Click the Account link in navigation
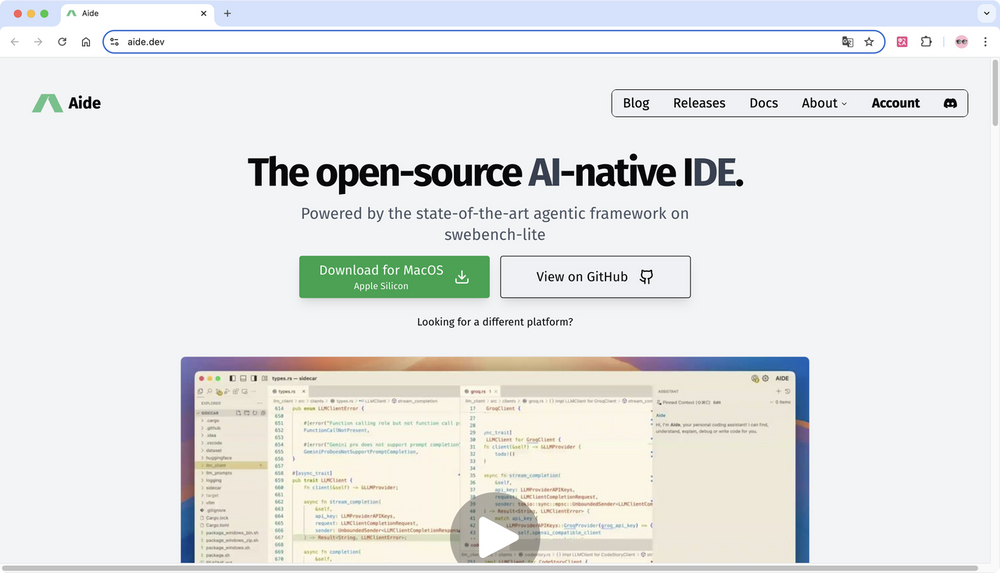The height and width of the screenshot is (573, 1000). point(895,103)
